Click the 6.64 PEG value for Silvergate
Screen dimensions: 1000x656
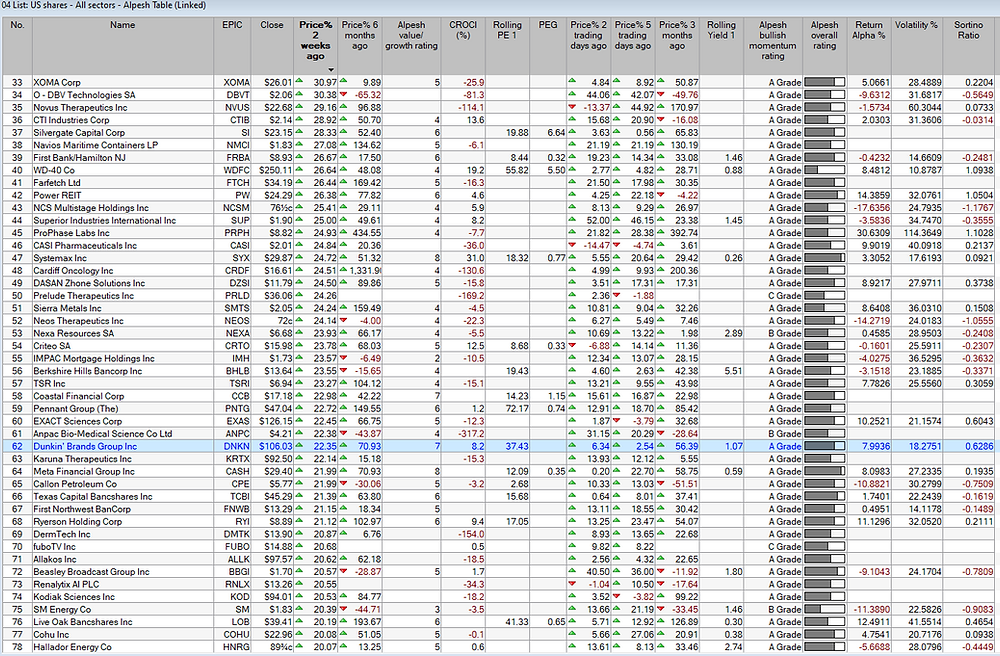[548, 133]
